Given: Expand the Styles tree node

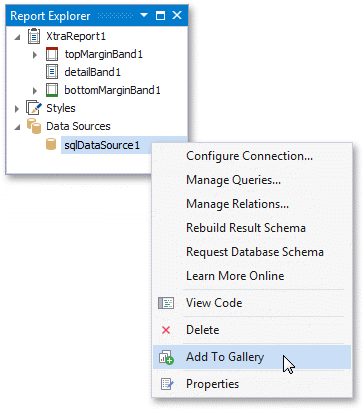Looking at the screenshot, I should pos(17,109).
